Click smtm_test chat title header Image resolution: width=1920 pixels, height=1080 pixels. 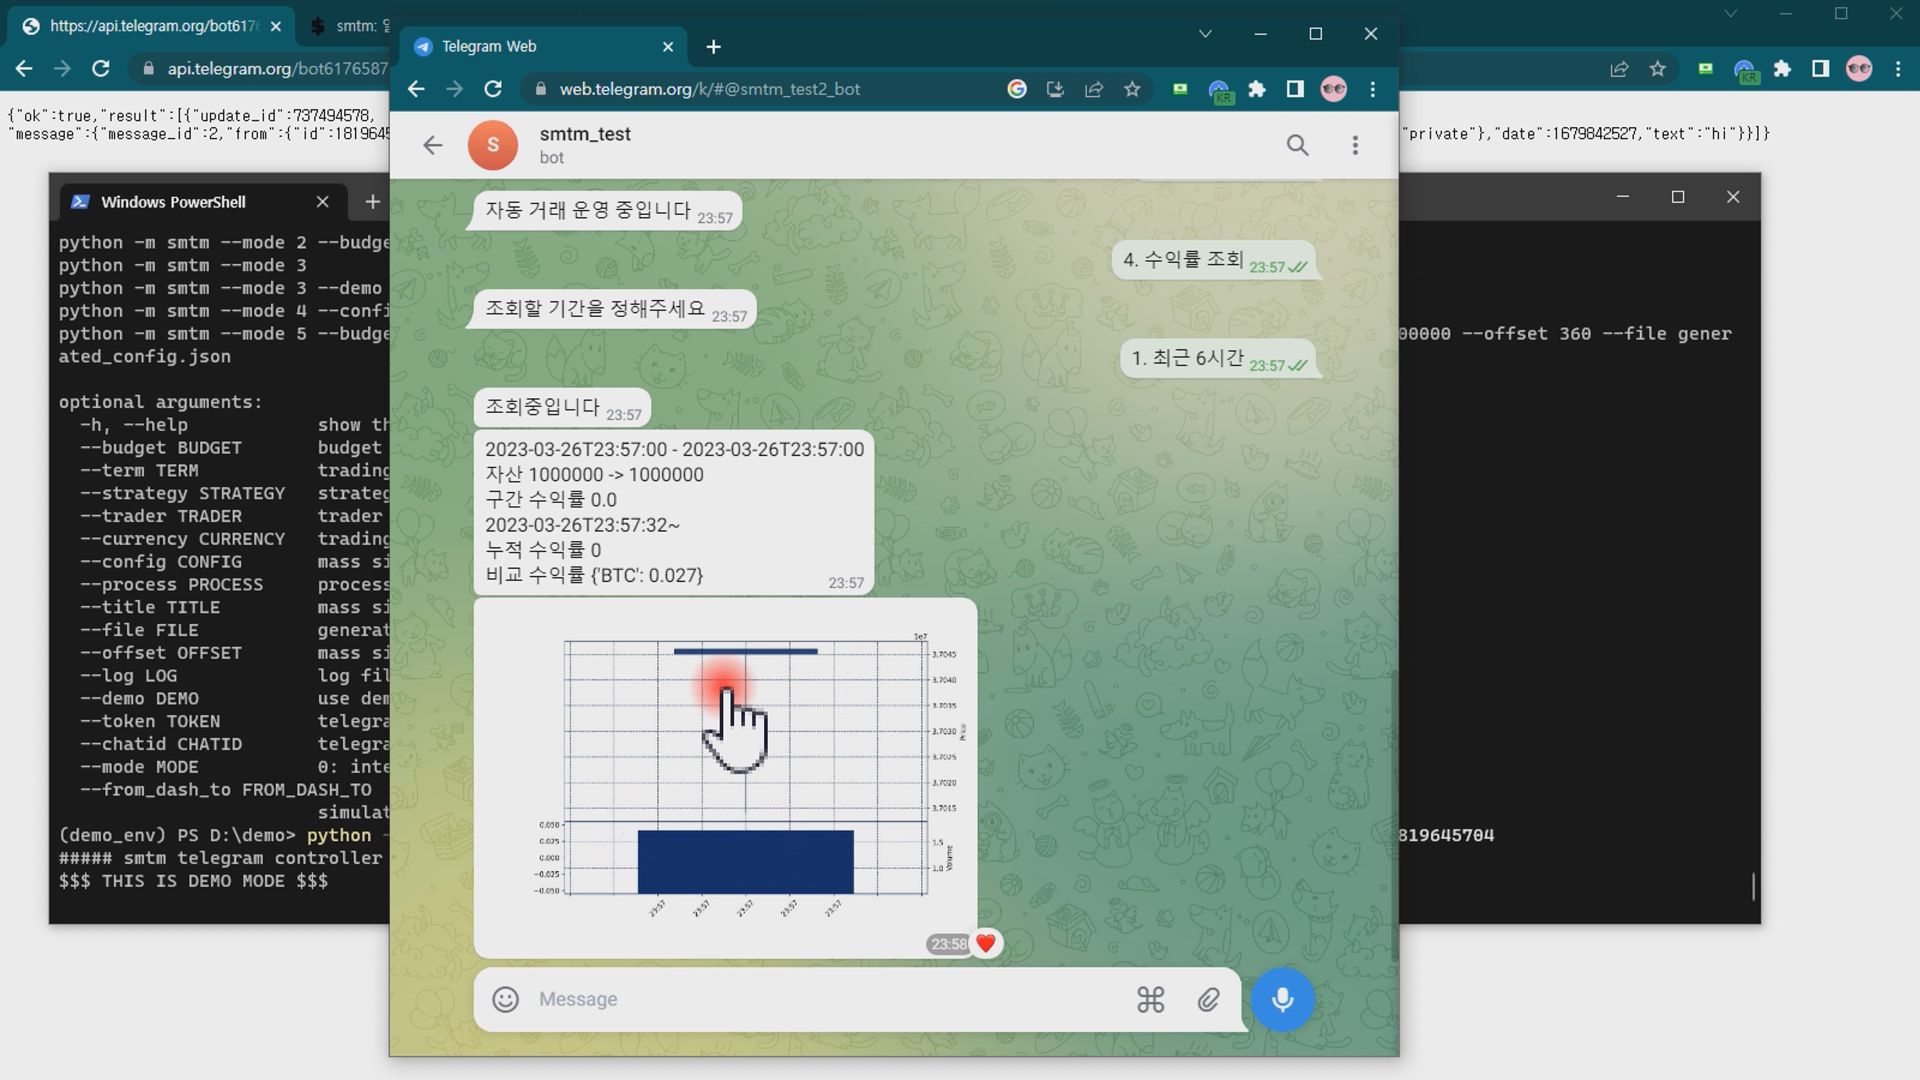click(585, 134)
